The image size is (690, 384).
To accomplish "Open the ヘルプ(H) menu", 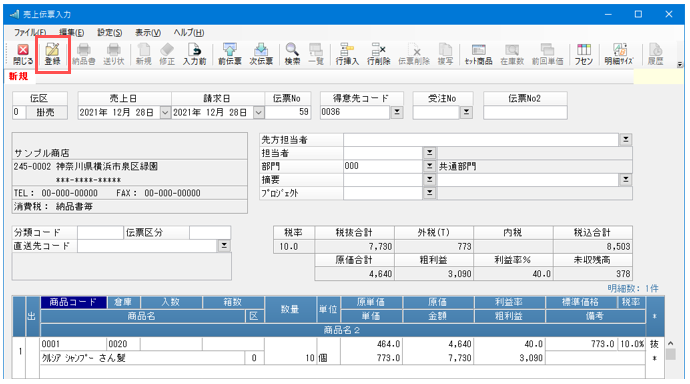I will (x=188, y=33).
